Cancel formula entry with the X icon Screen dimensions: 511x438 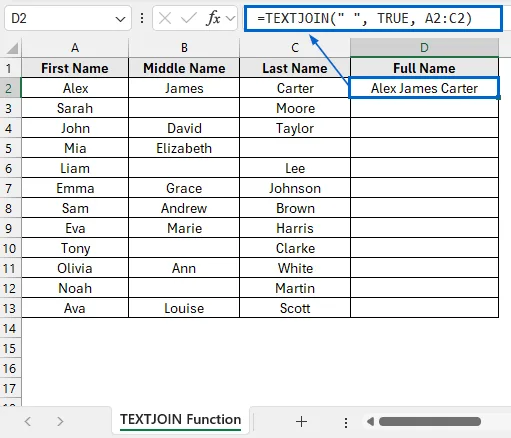tap(165, 18)
